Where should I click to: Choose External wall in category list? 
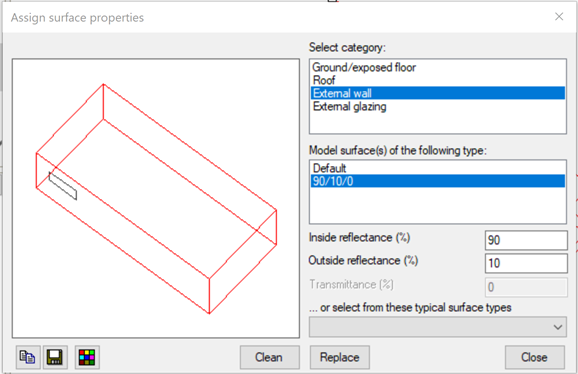(438, 93)
